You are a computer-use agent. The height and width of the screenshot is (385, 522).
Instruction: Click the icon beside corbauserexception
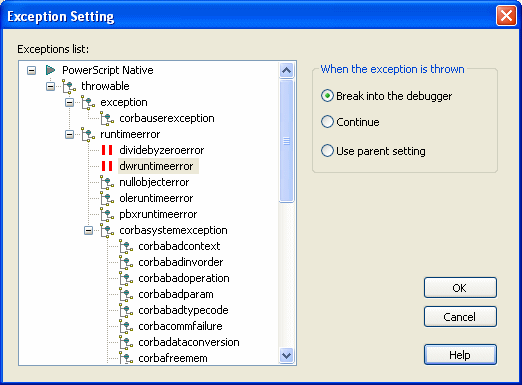coord(107,118)
